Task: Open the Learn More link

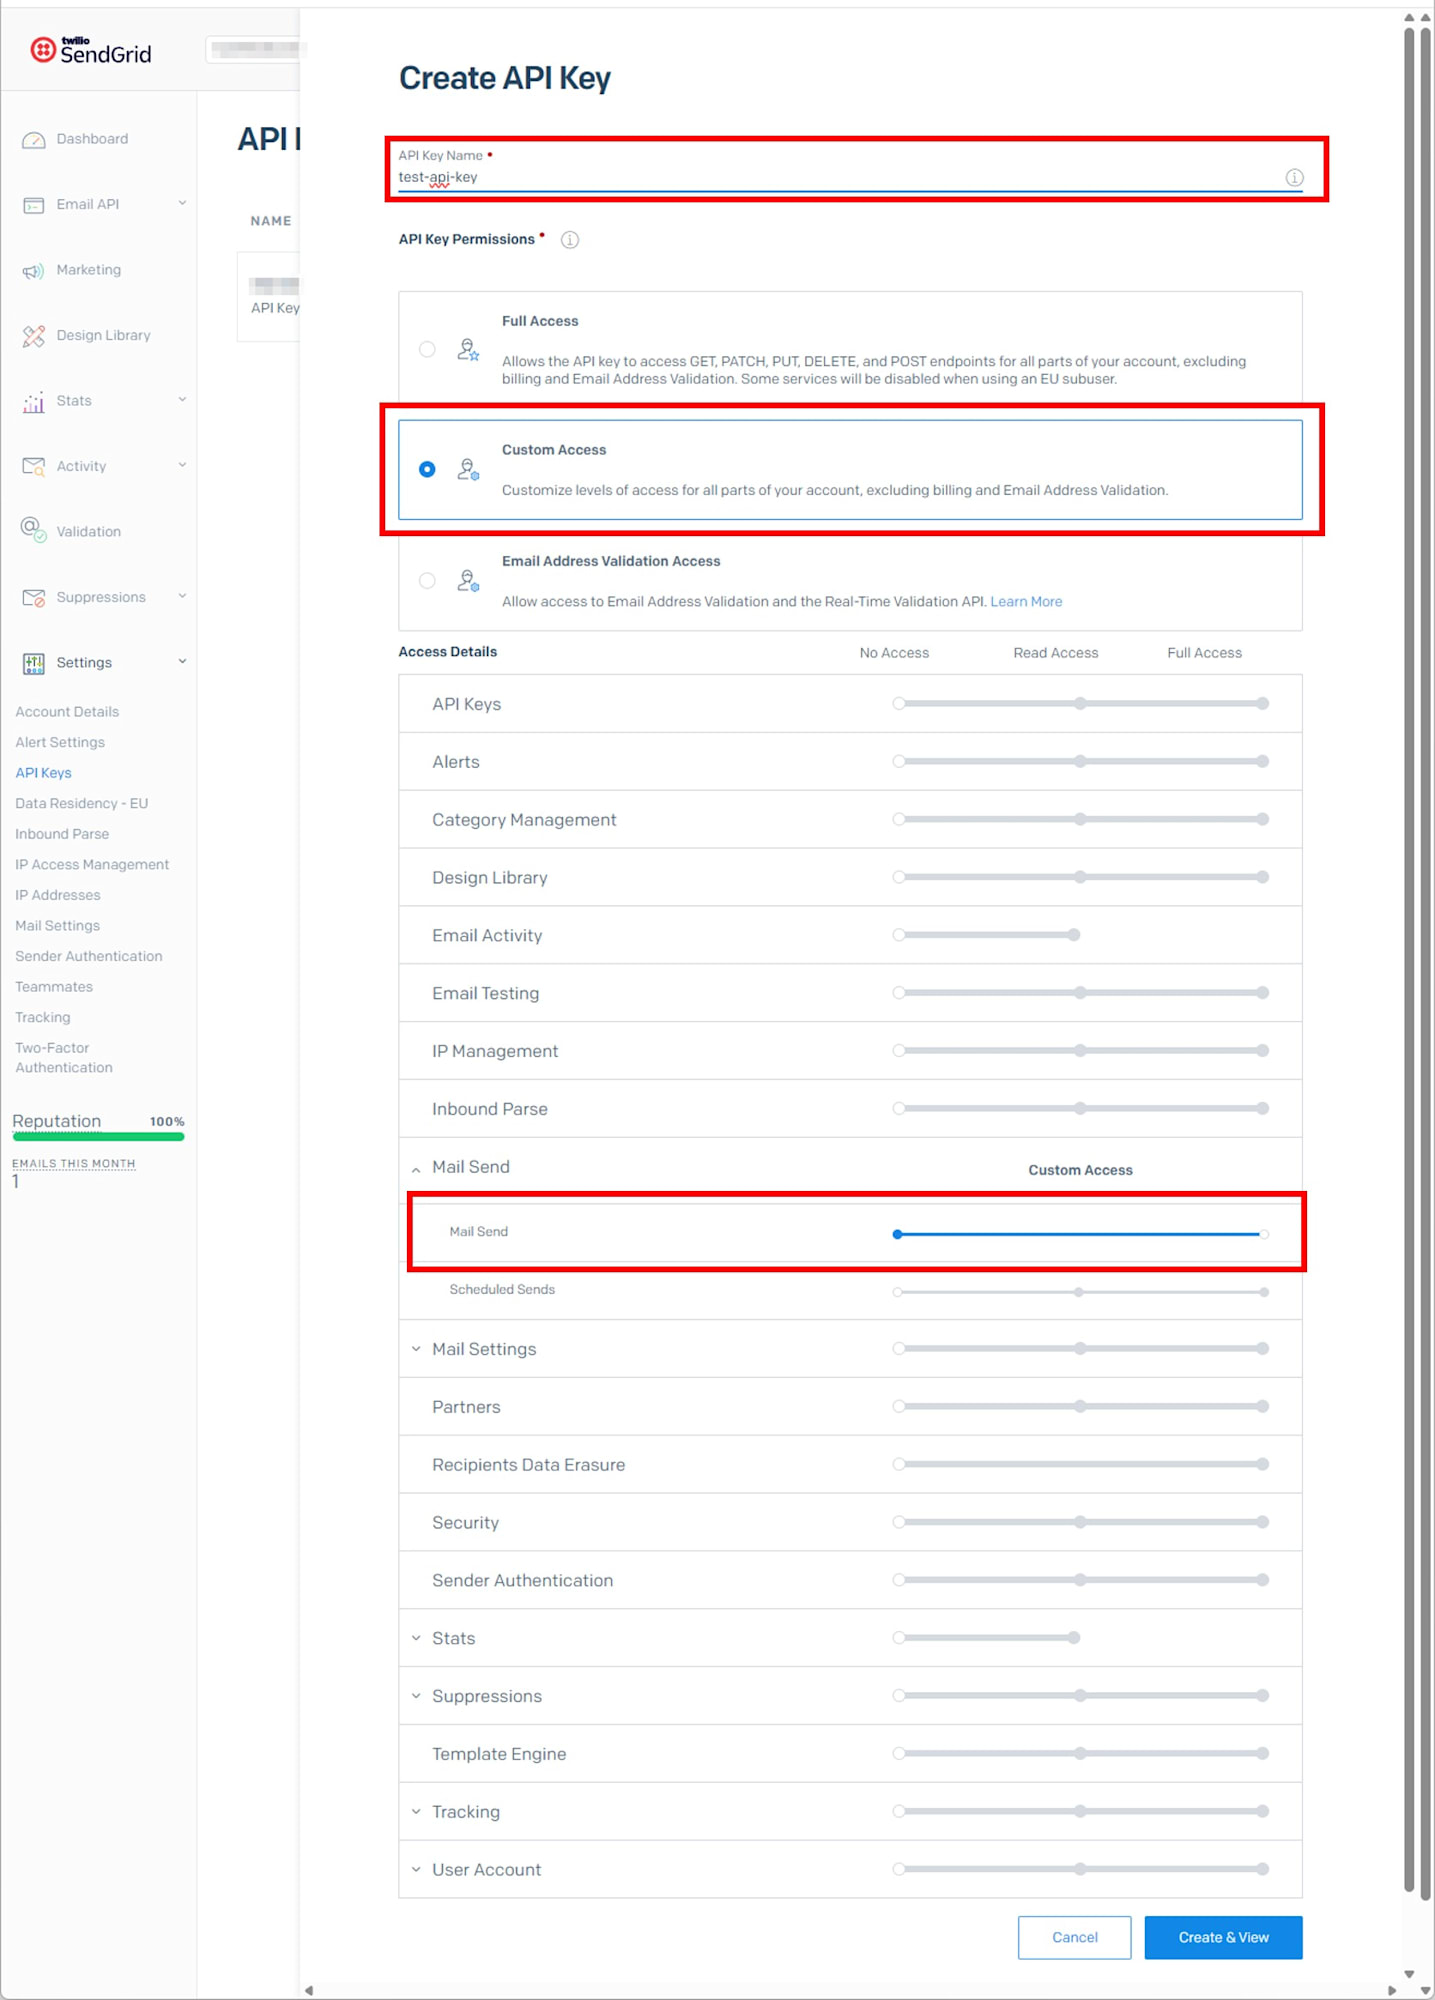Action: coord(1026,602)
